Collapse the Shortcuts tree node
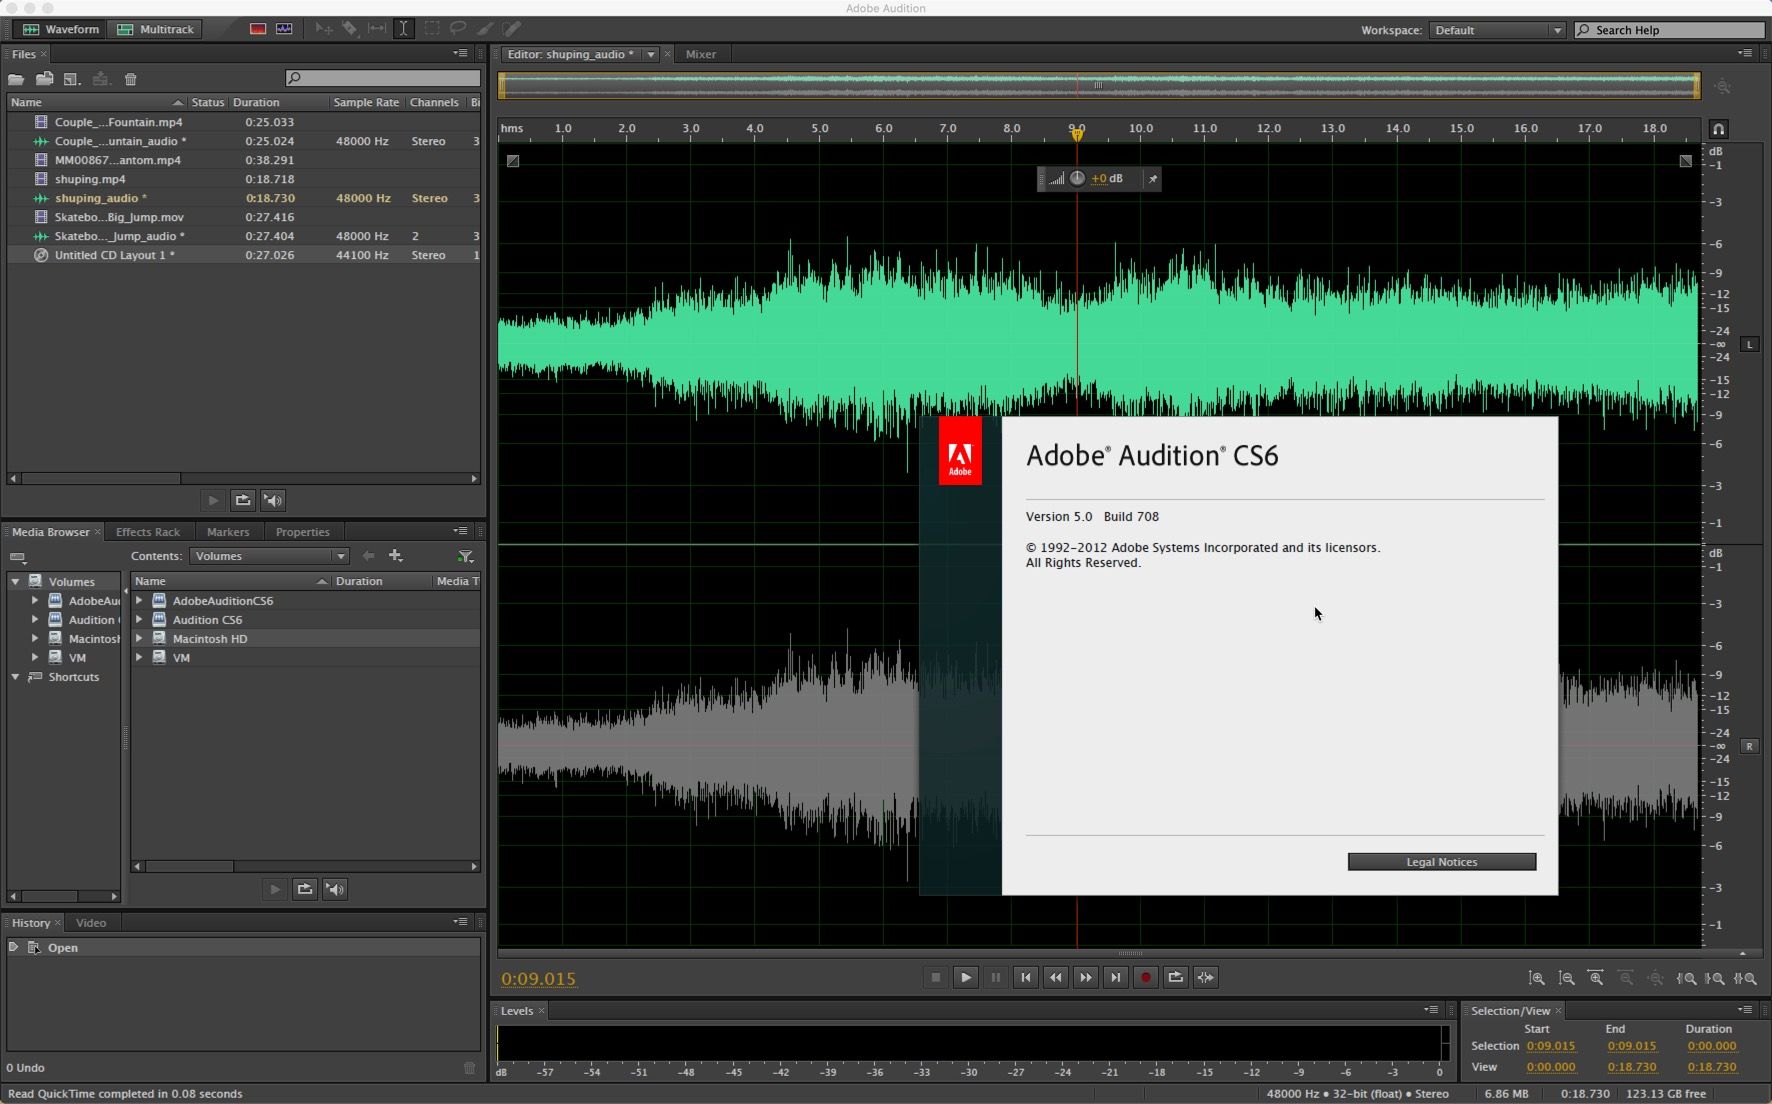Image resolution: width=1772 pixels, height=1104 pixels. 15,677
